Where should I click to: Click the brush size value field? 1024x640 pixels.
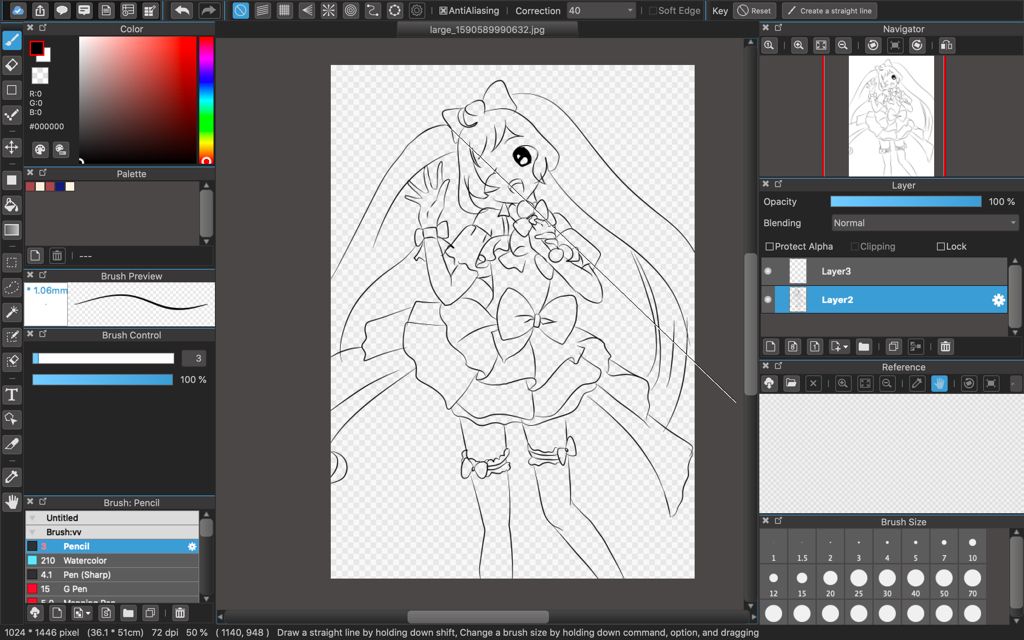pos(193,358)
